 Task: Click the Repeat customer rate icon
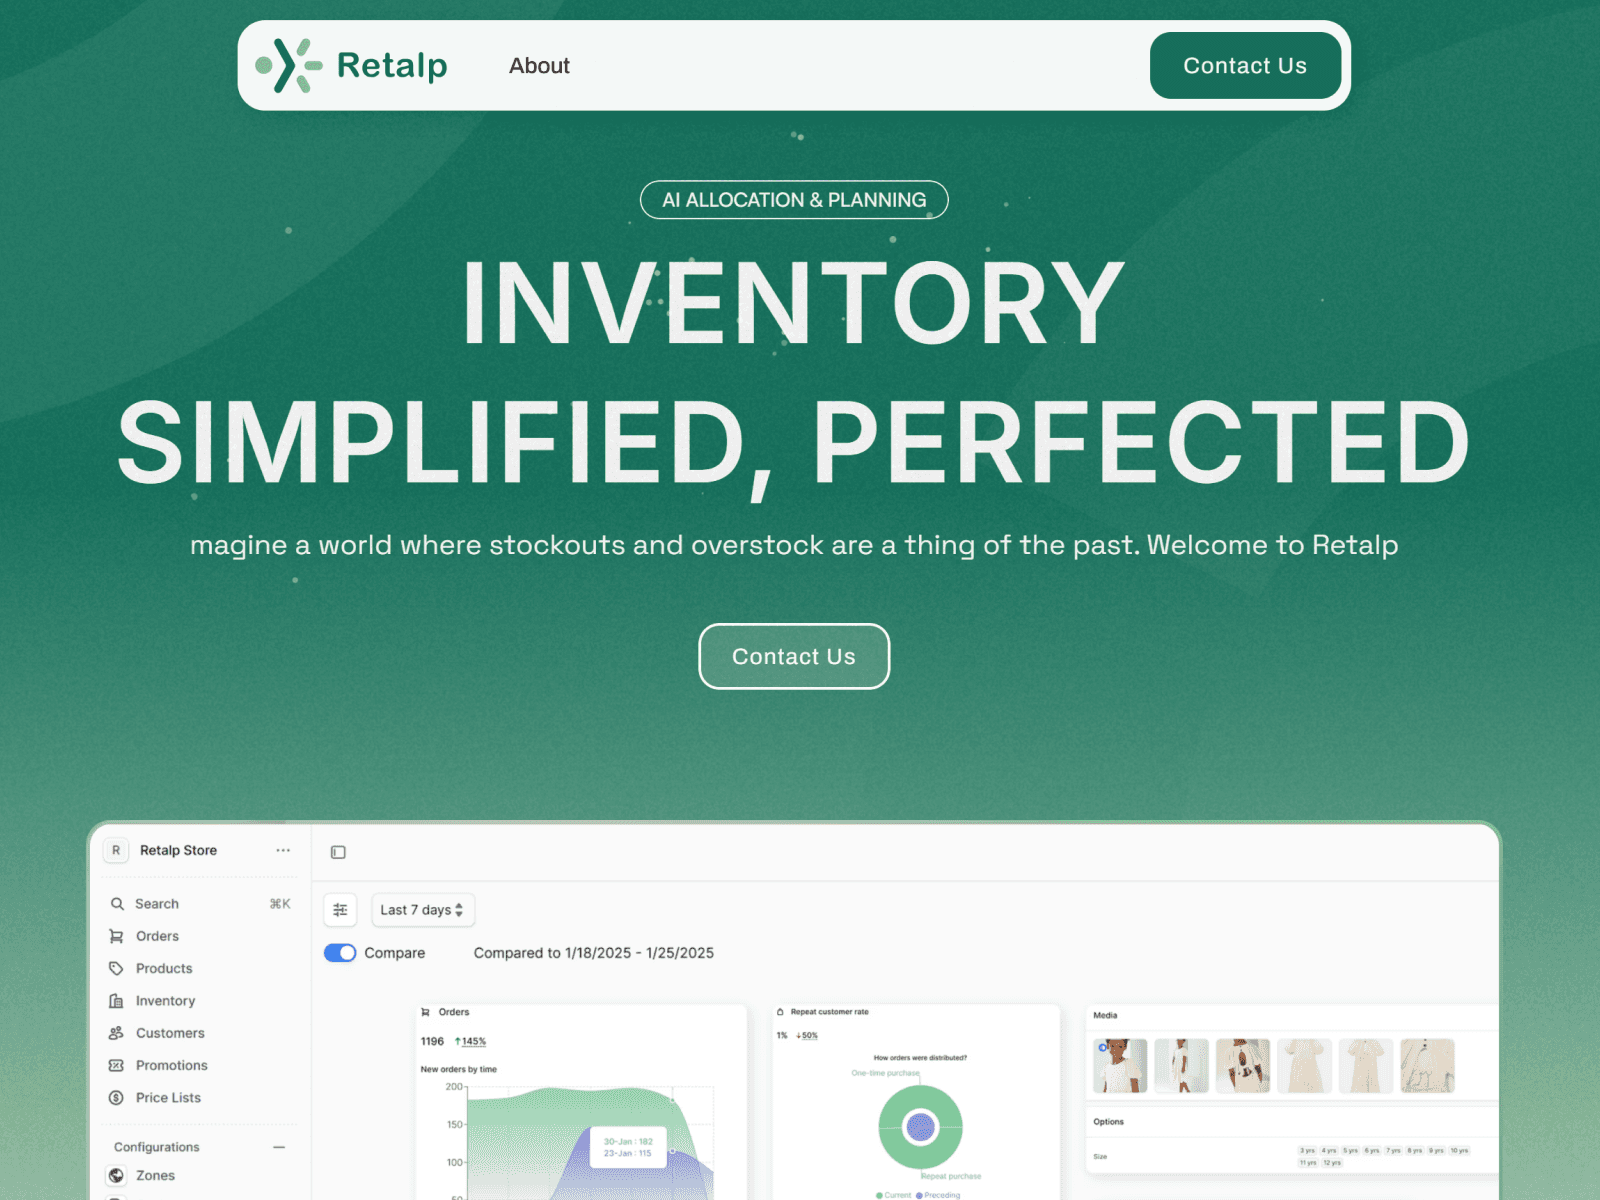(780, 1012)
